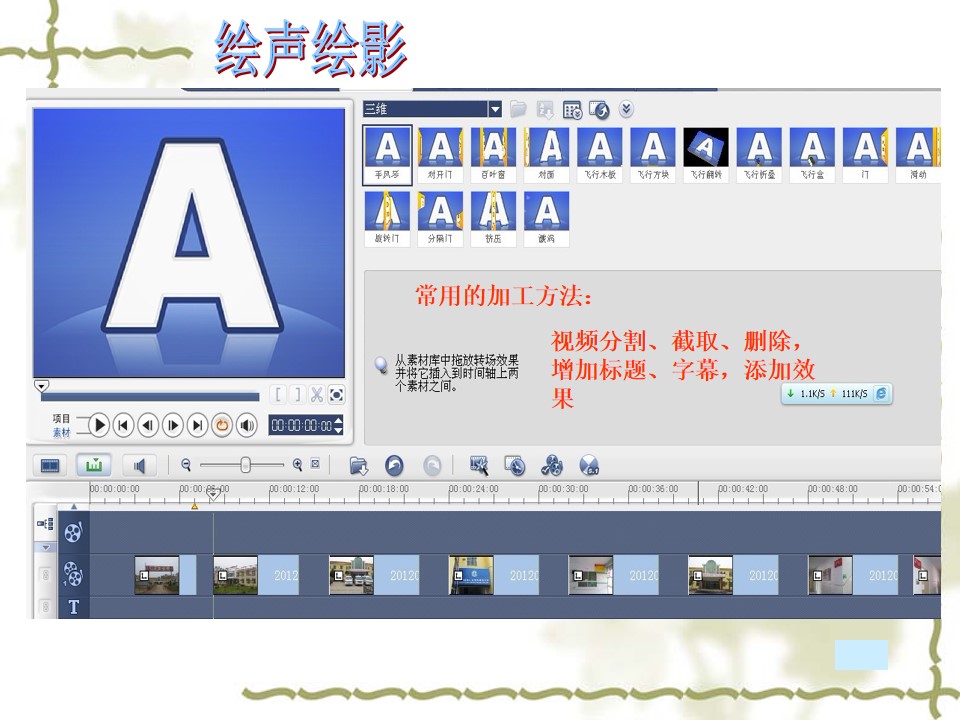Switch preview mode to 项目
The image size is (960, 720).
(61, 418)
